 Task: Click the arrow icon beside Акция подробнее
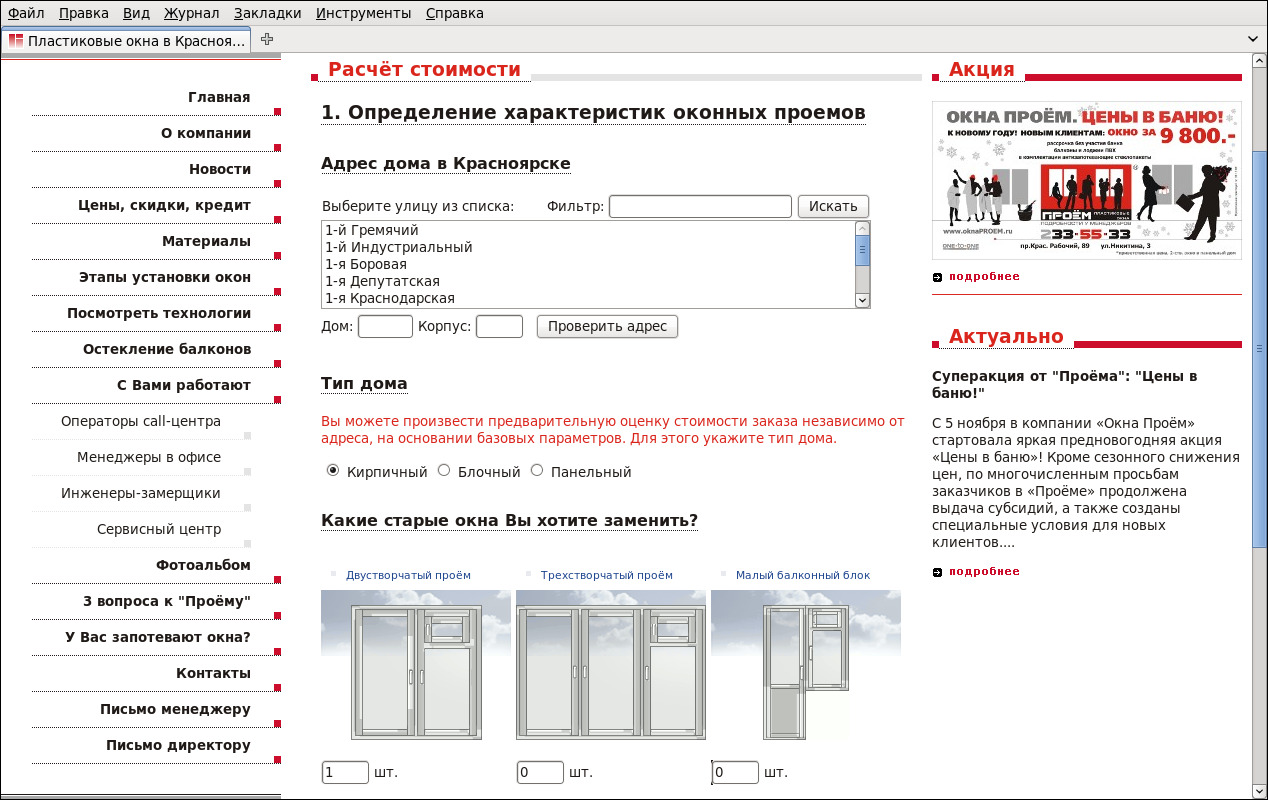coord(937,277)
